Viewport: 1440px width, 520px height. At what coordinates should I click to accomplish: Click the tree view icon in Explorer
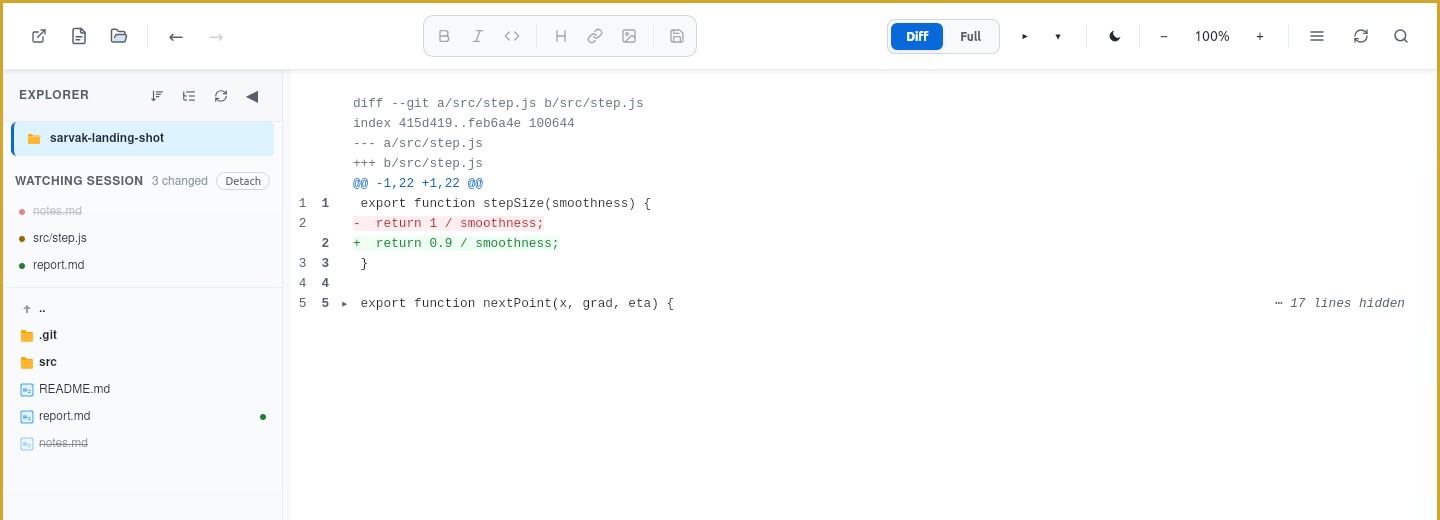point(189,96)
